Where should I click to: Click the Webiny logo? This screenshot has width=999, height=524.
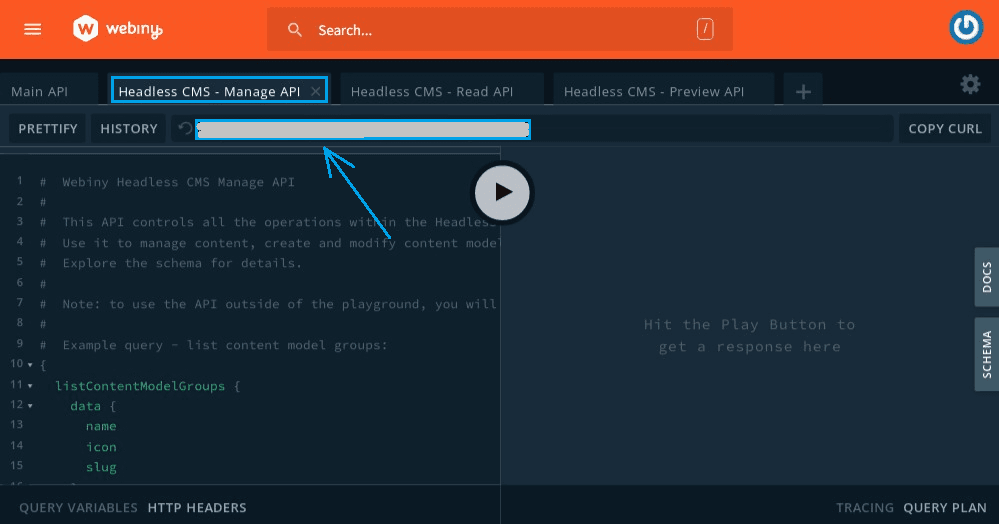tap(118, 29)
